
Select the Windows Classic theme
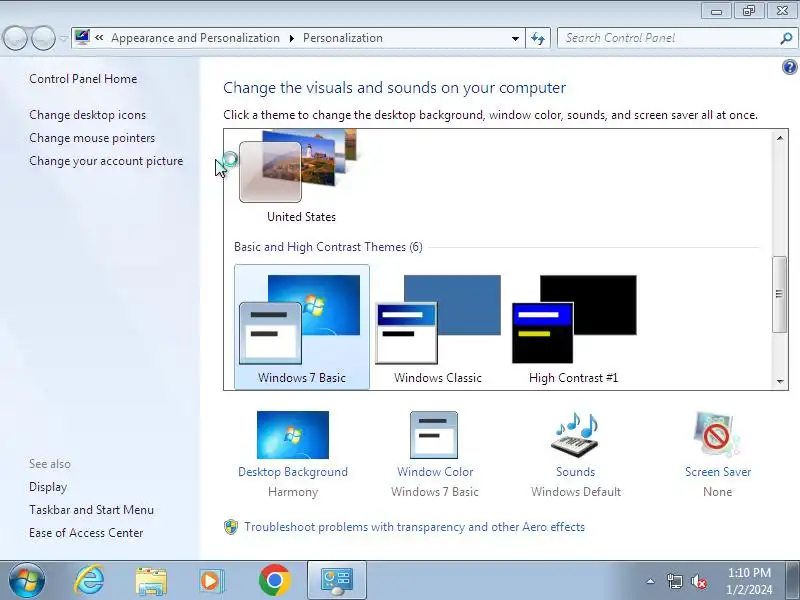pyautogui.click(x=438, y=327)
